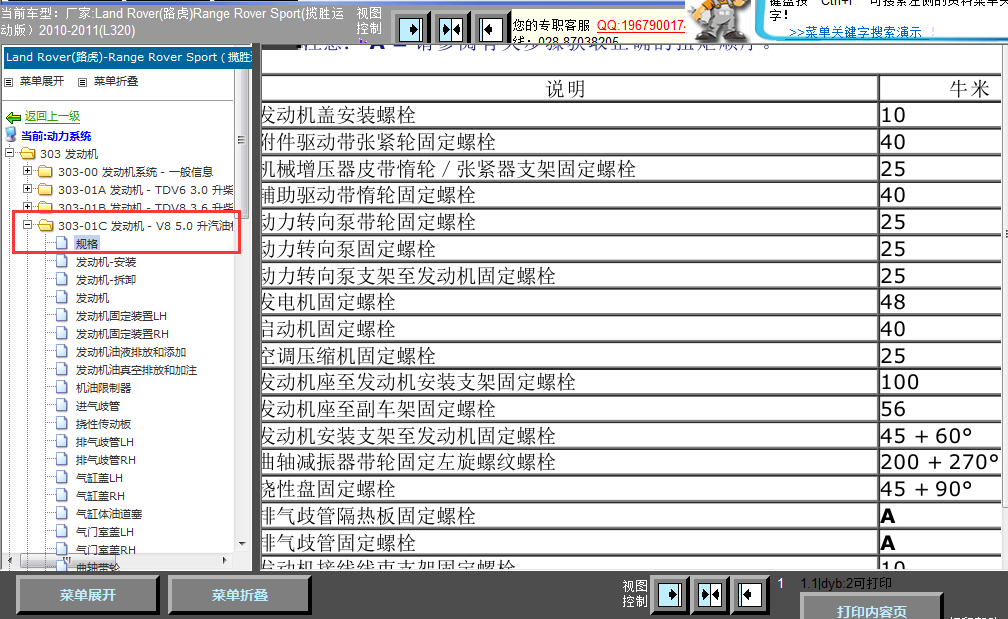The height and width of the screenshot is (619, 1008).
Task: Click the 当前:动力系统 label
Action: (x=56, y=136)
